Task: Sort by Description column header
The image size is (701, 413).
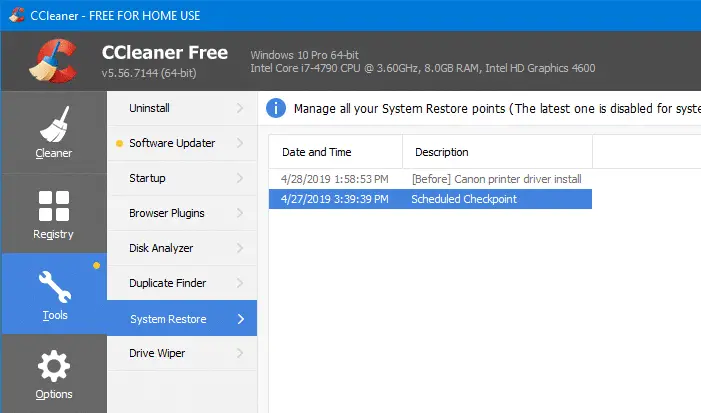Action: [498, 152]
